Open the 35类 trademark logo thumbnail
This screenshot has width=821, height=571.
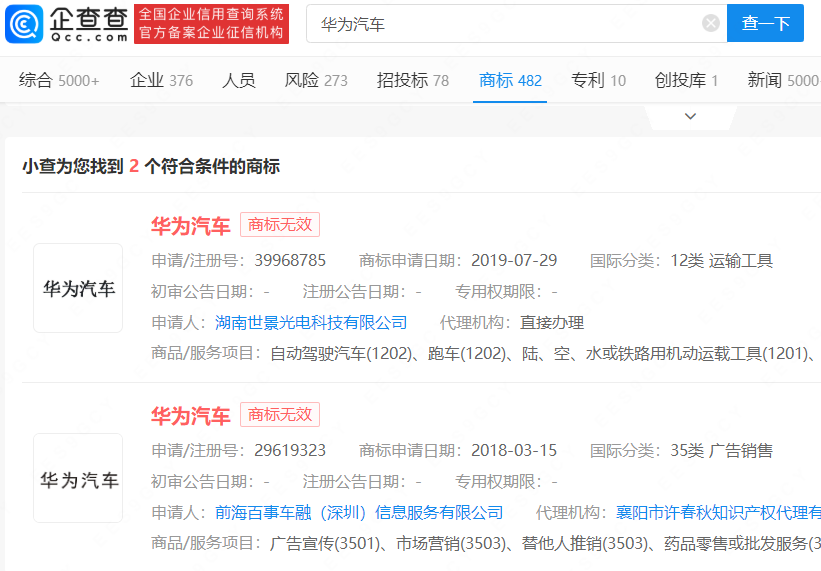pyautogui.click(x=78, y=478)
